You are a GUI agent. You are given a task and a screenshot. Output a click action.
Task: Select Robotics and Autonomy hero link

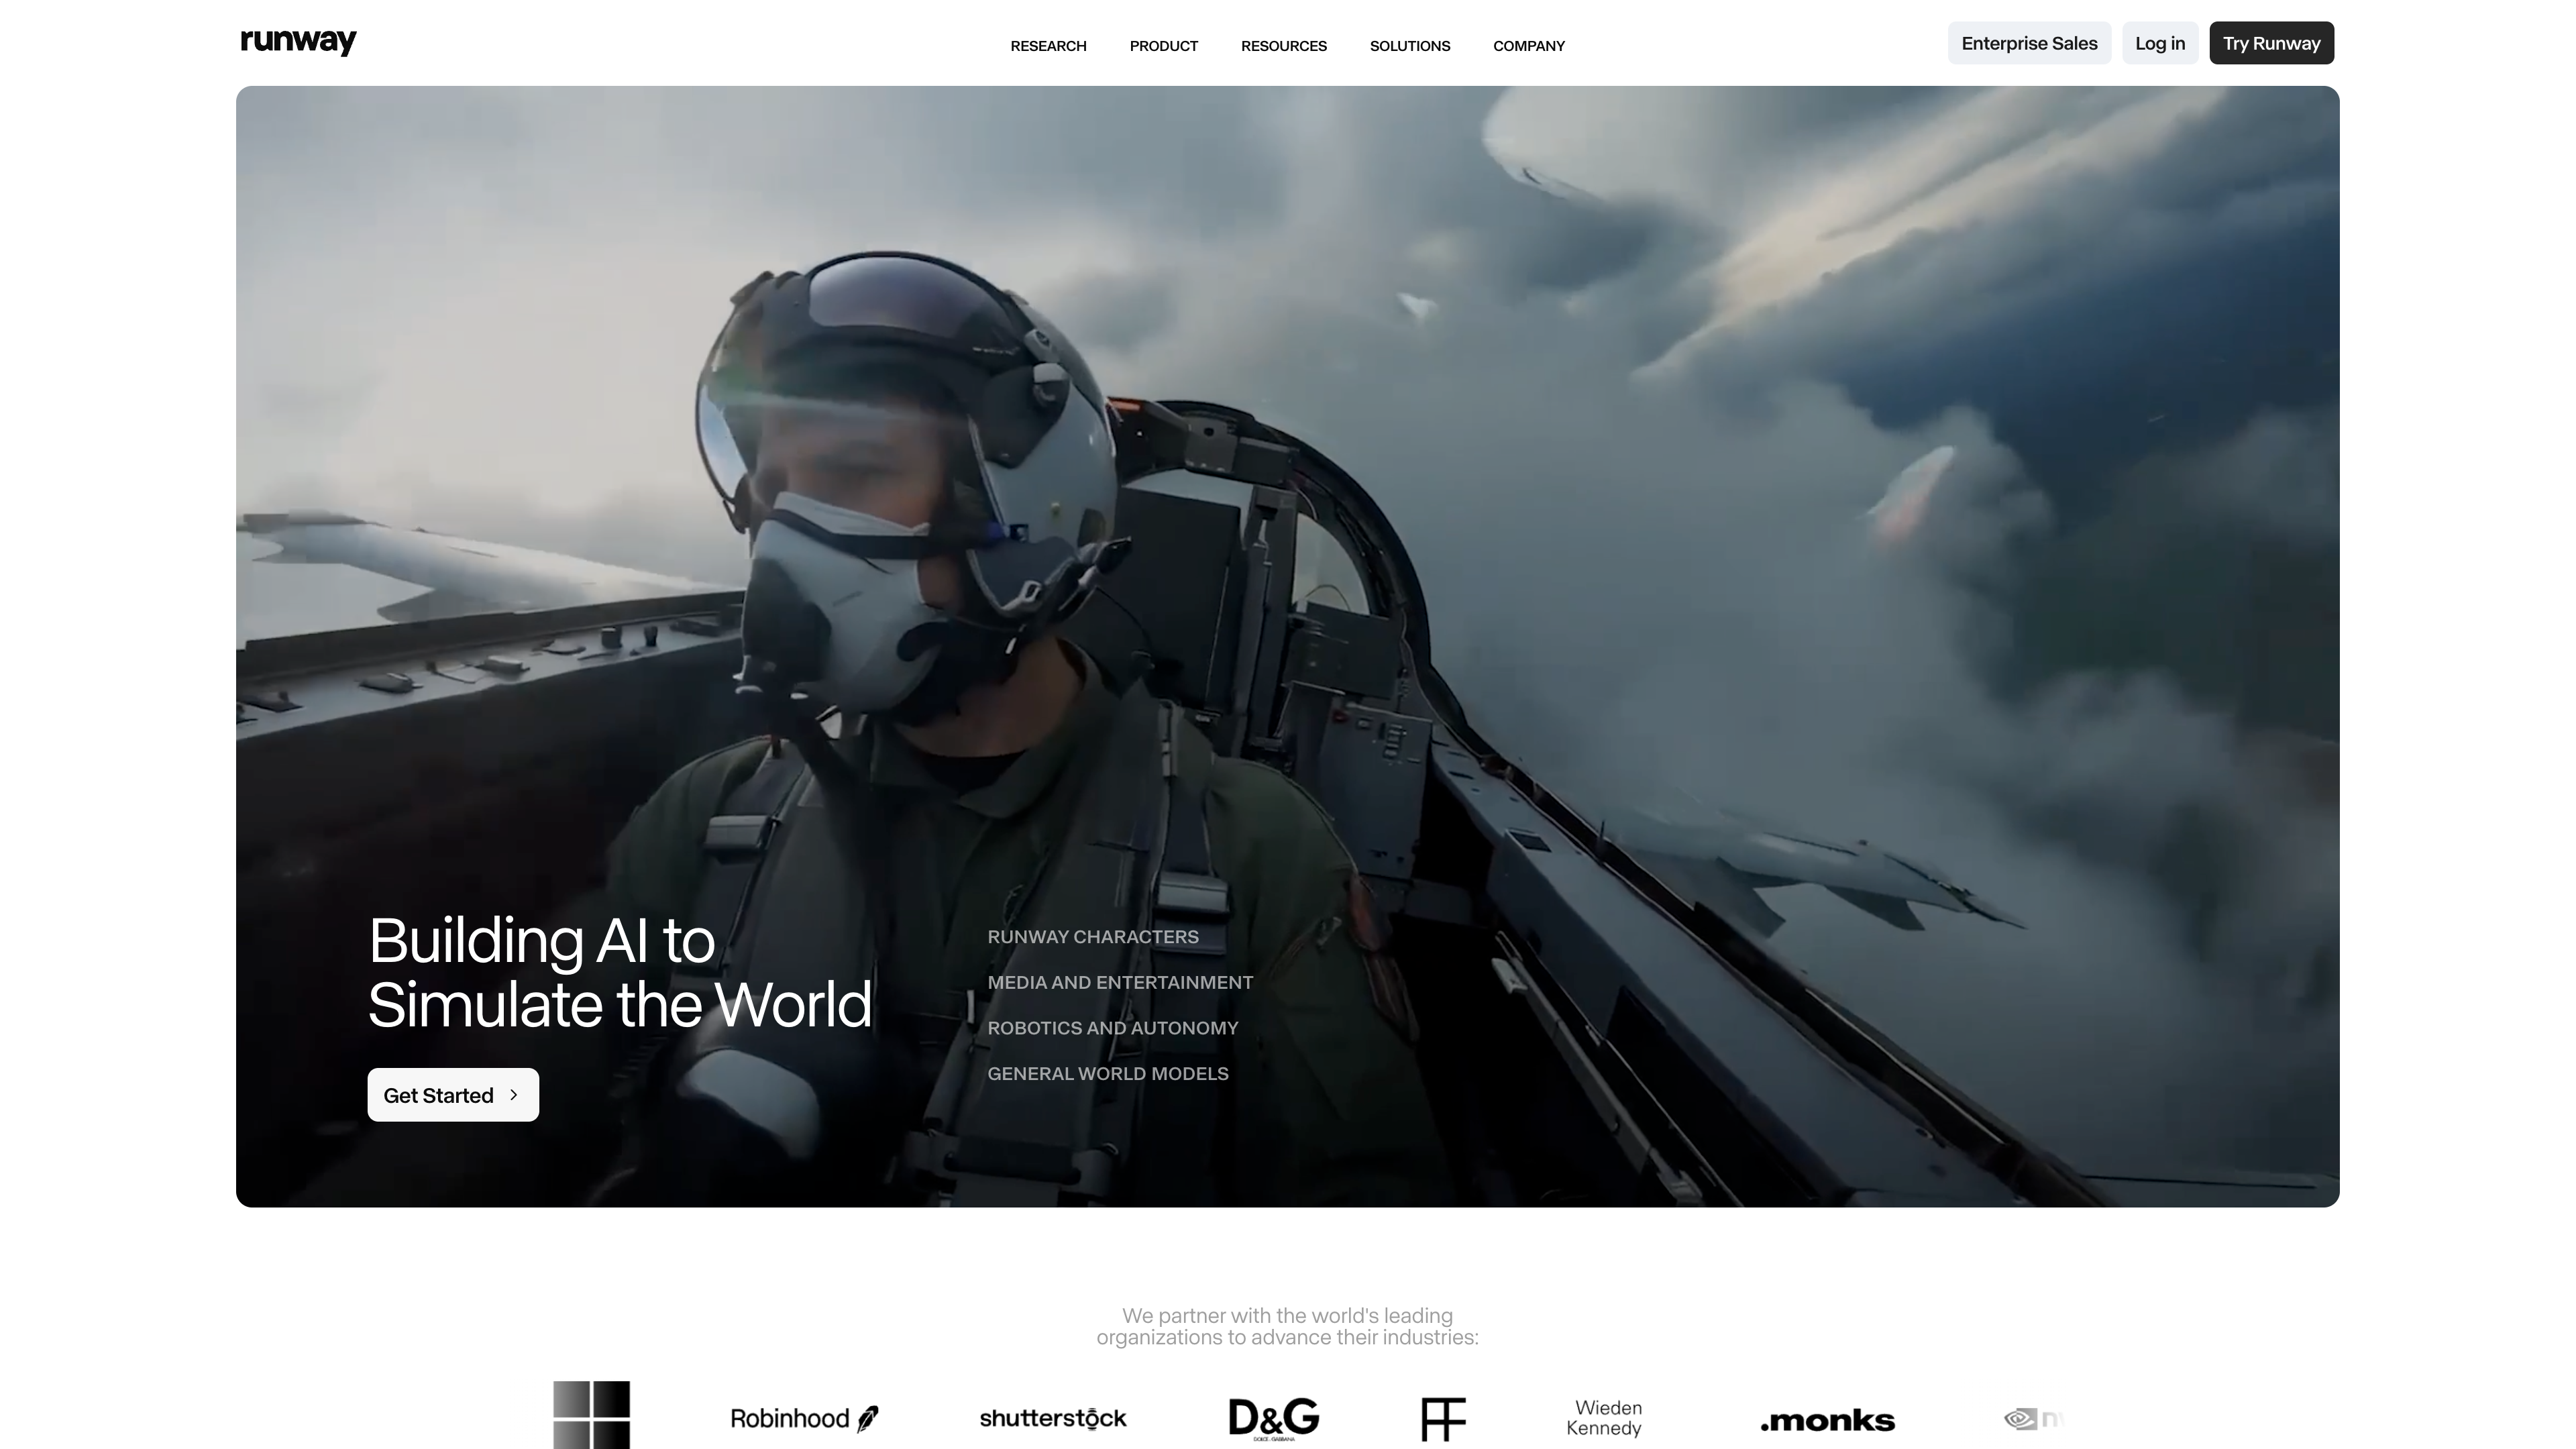[x=1112, y=1028]
